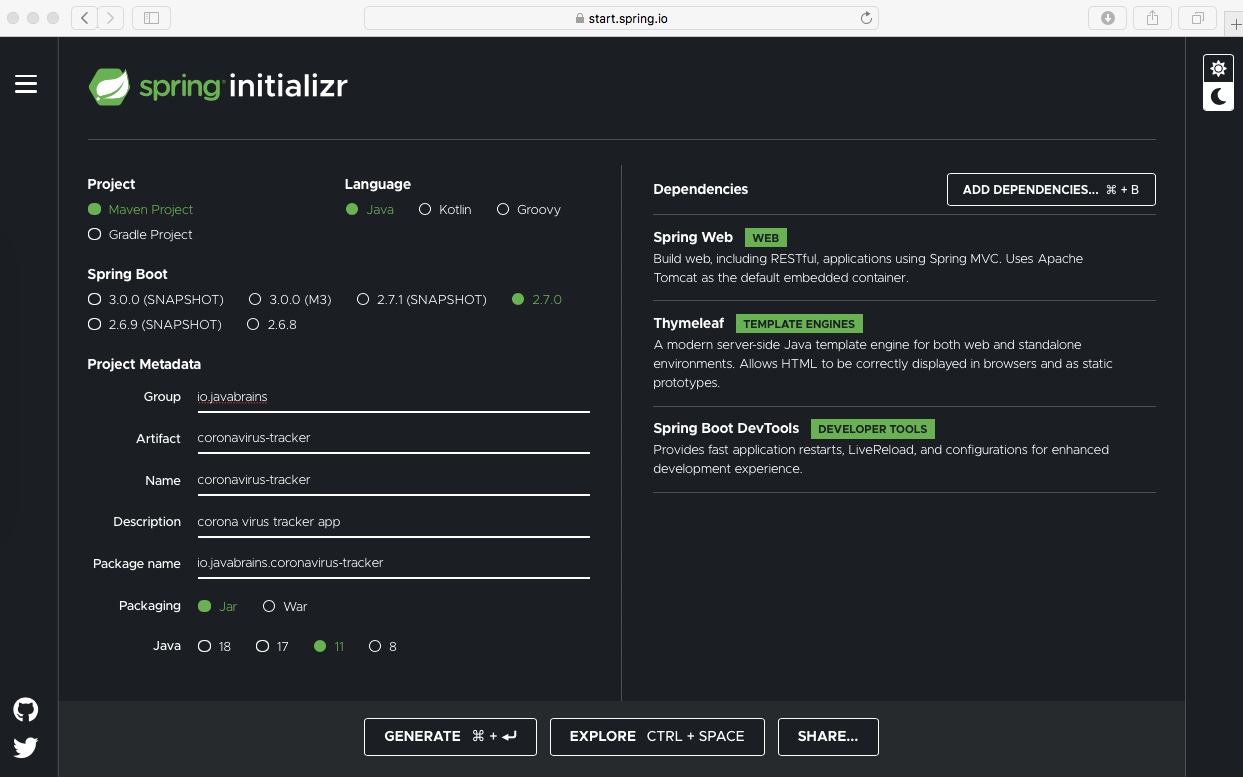Reload page using address bar refresh icon
1243x778 pixels.
pyautogui.click(x=867, y=17)
